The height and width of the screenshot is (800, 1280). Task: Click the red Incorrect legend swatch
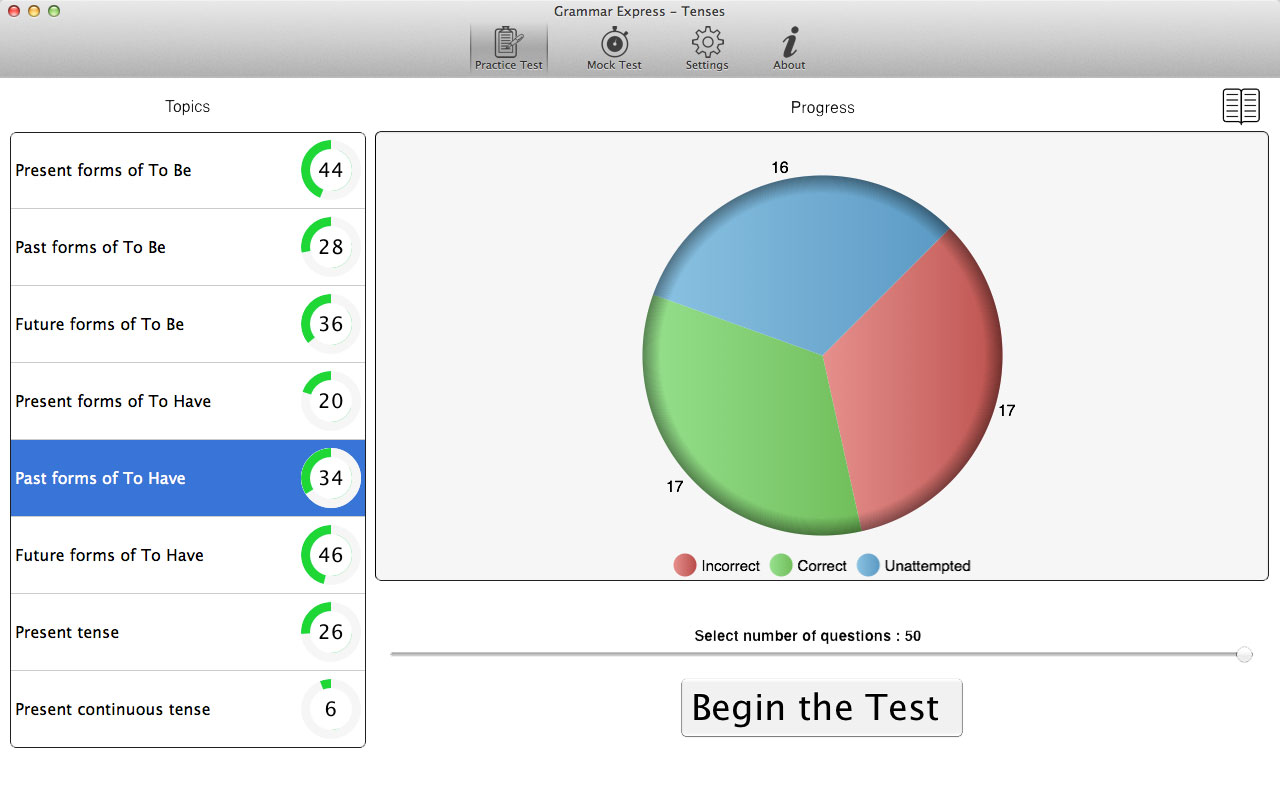coord(685,566)
